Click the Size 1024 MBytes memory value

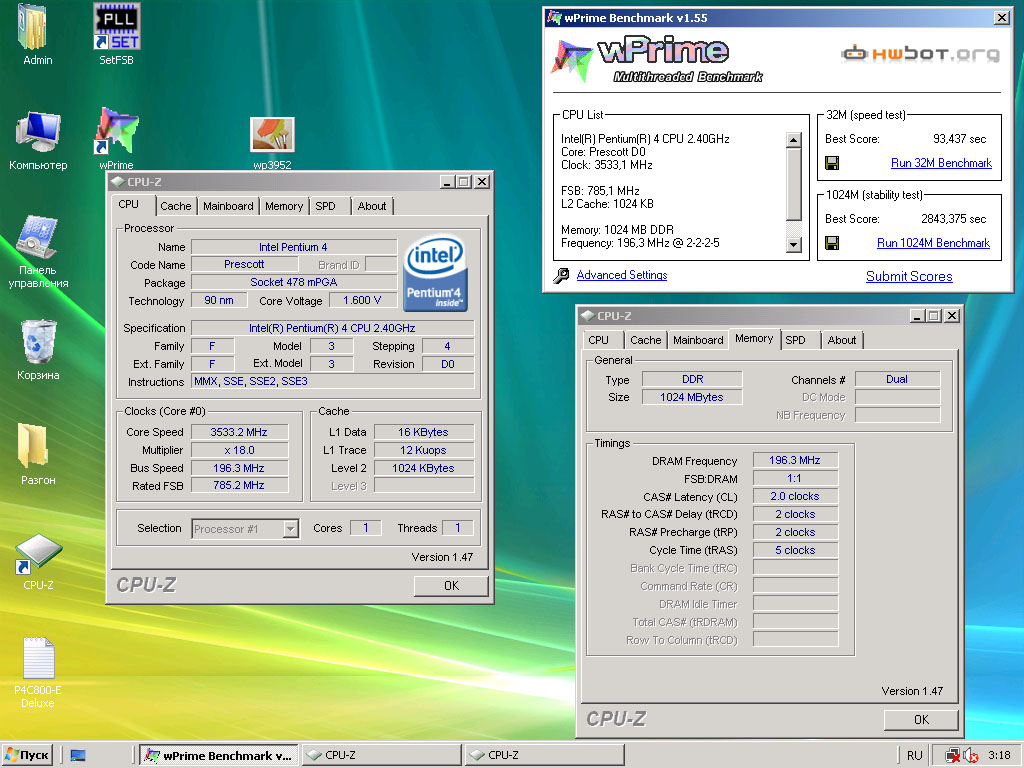pos(692,397)
